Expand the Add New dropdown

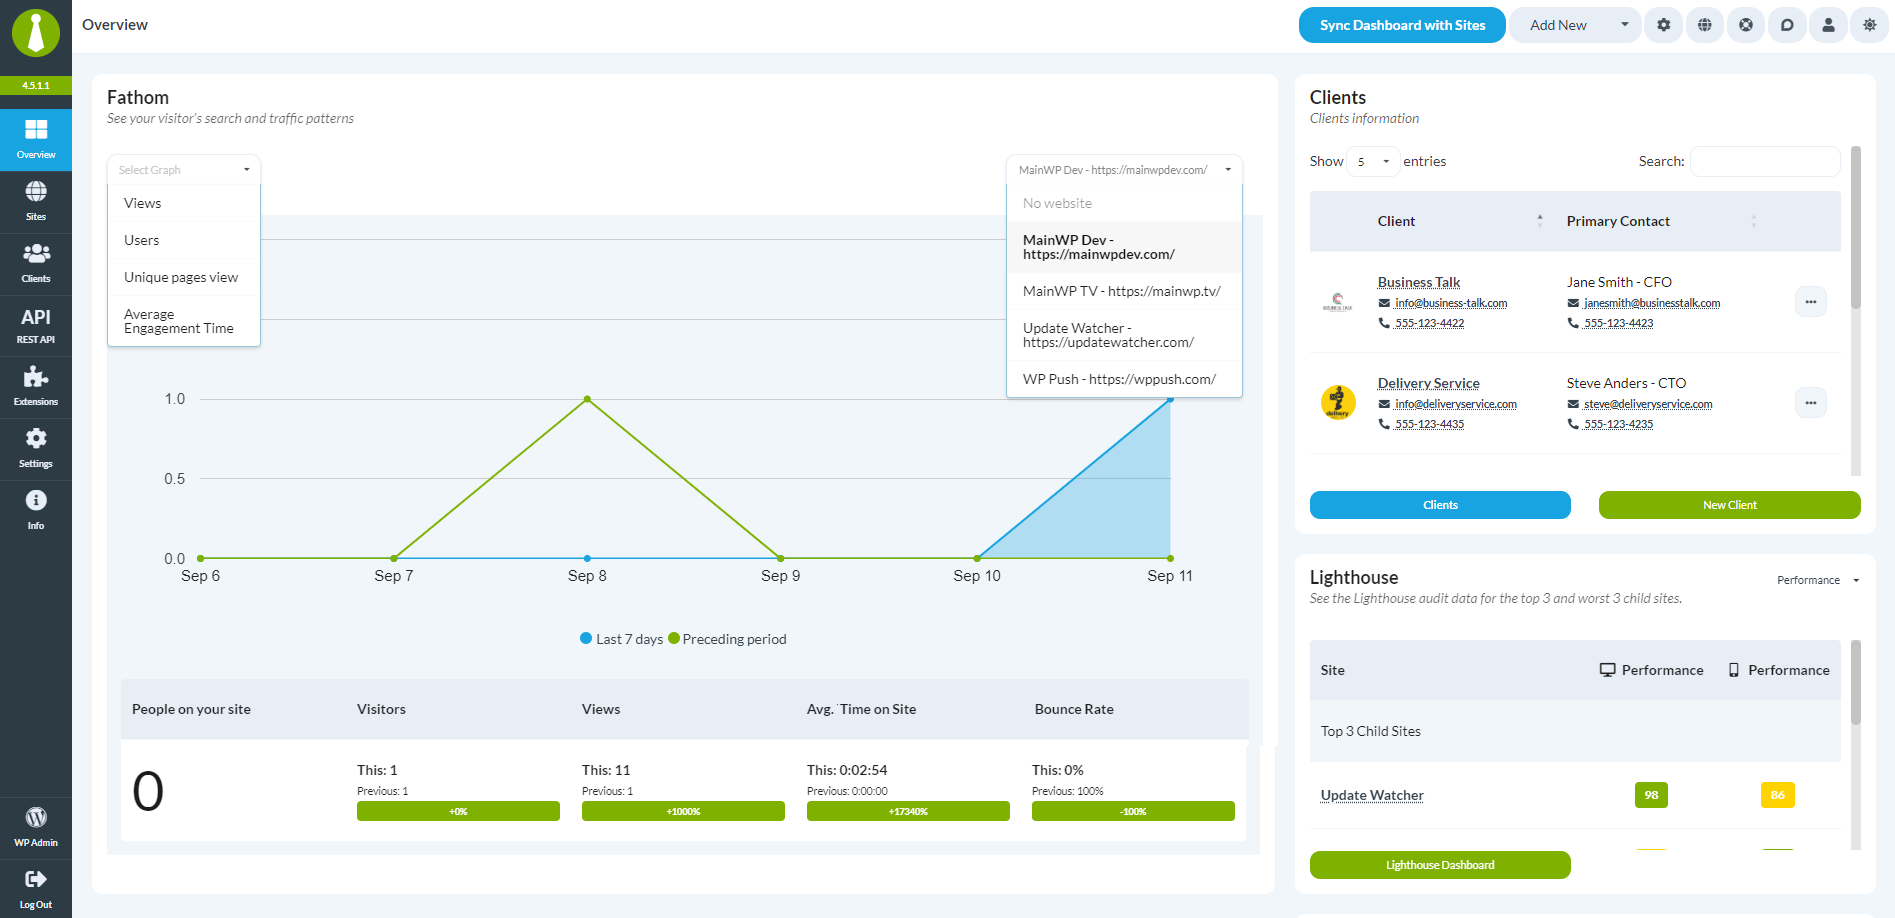click(1575, 25)
